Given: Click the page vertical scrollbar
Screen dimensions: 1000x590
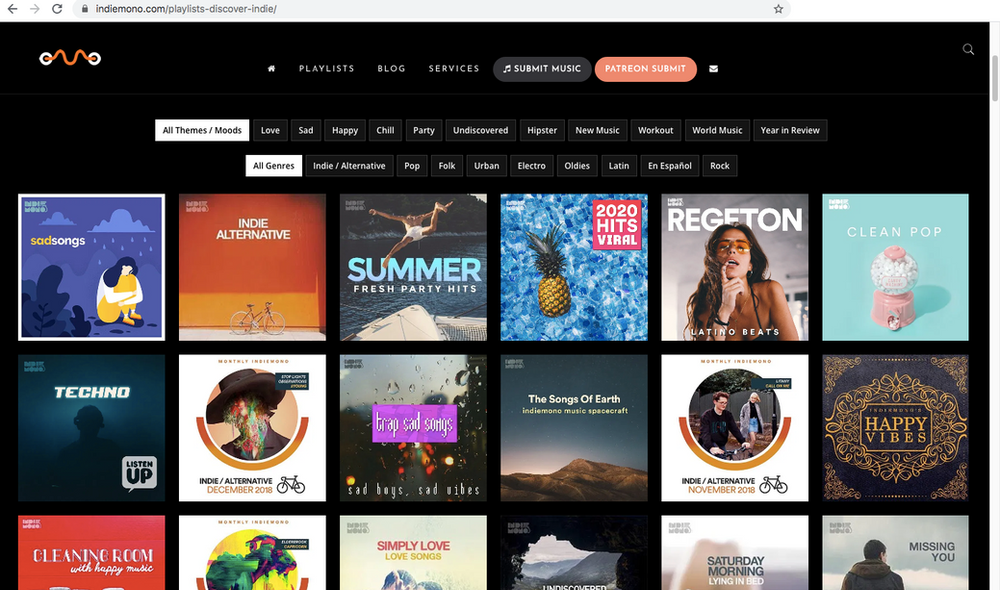Looking at the screenshot, I should [994, 78].
